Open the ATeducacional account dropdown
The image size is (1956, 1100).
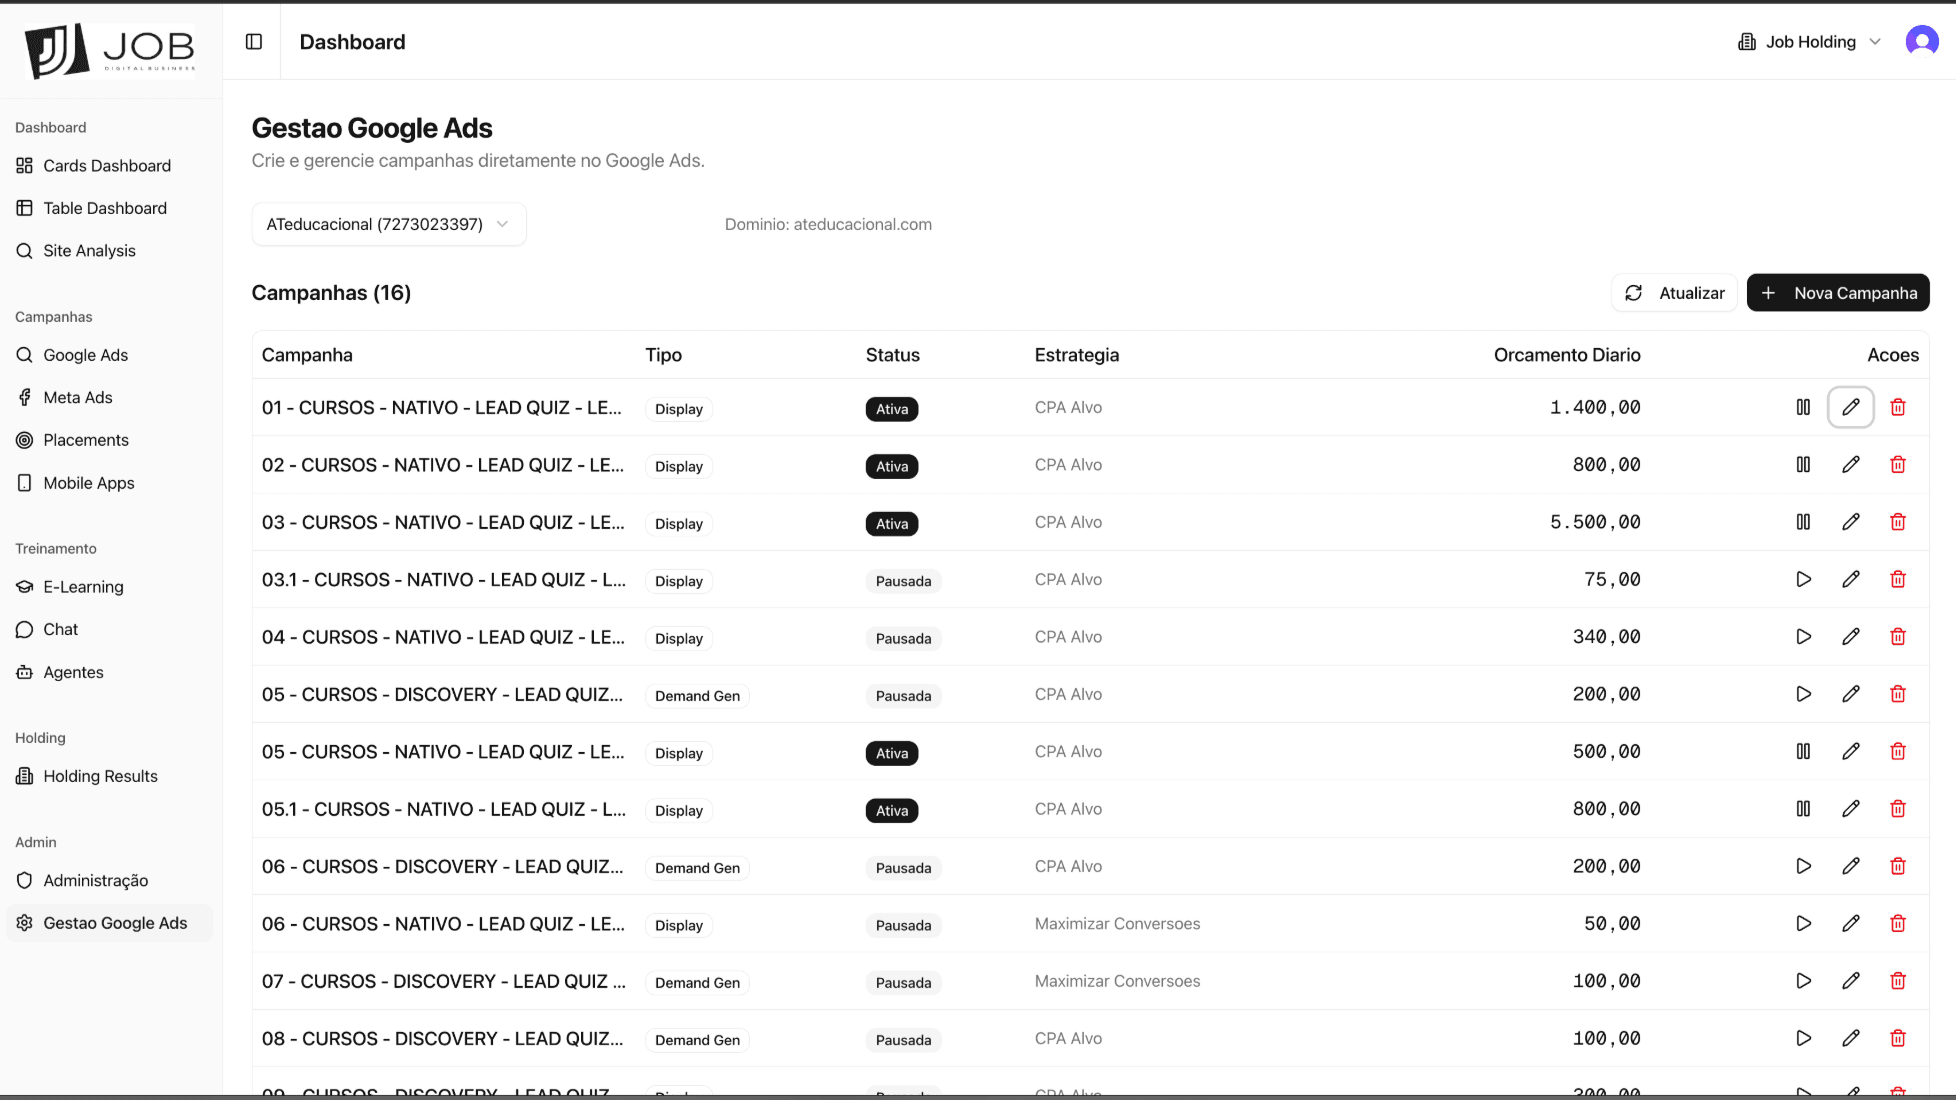point(388,224)
